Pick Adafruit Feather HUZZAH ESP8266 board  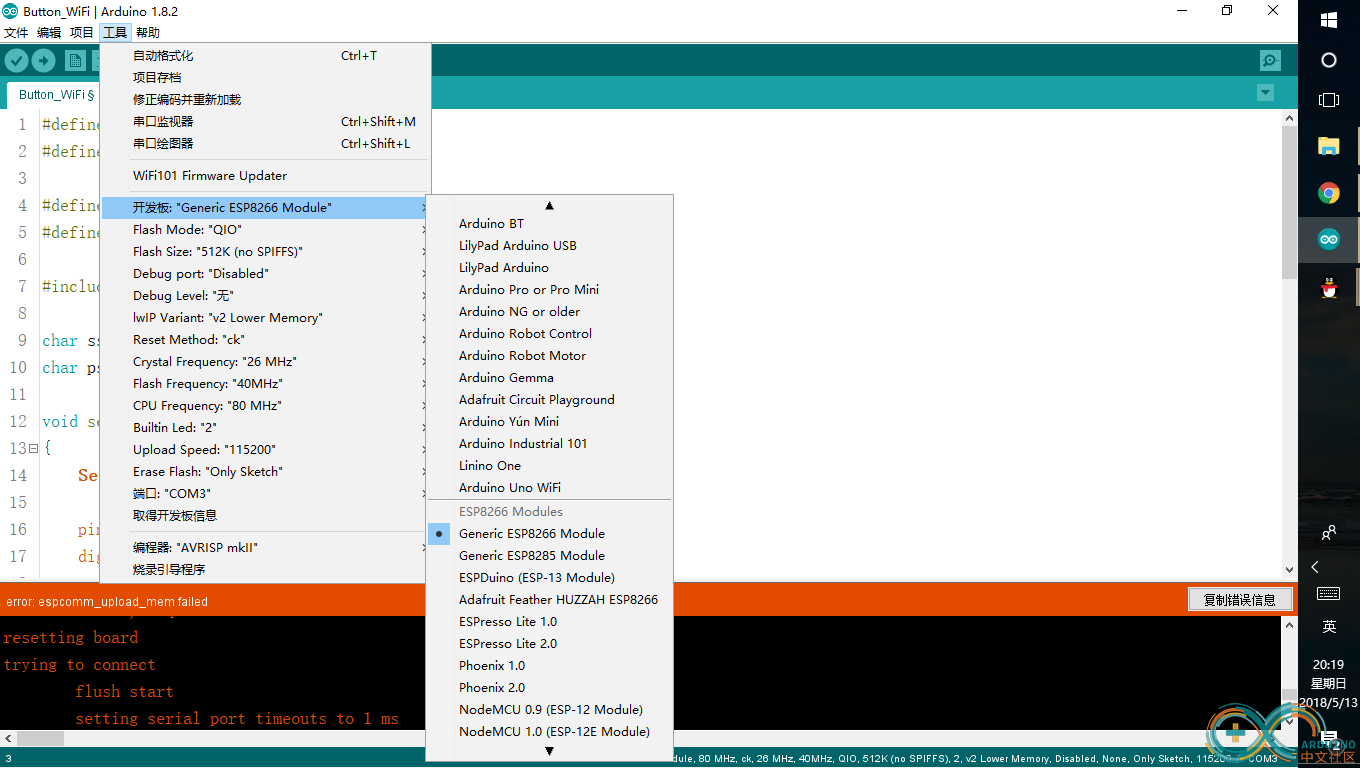(549, 600)
